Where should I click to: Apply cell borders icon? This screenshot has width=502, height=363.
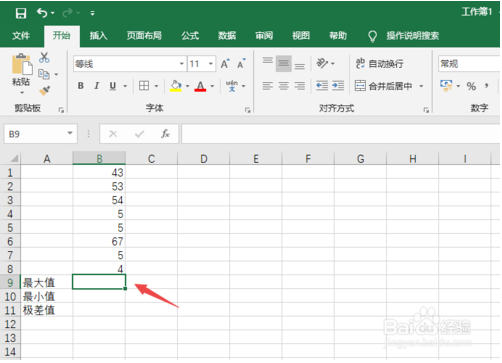[144, 86]
